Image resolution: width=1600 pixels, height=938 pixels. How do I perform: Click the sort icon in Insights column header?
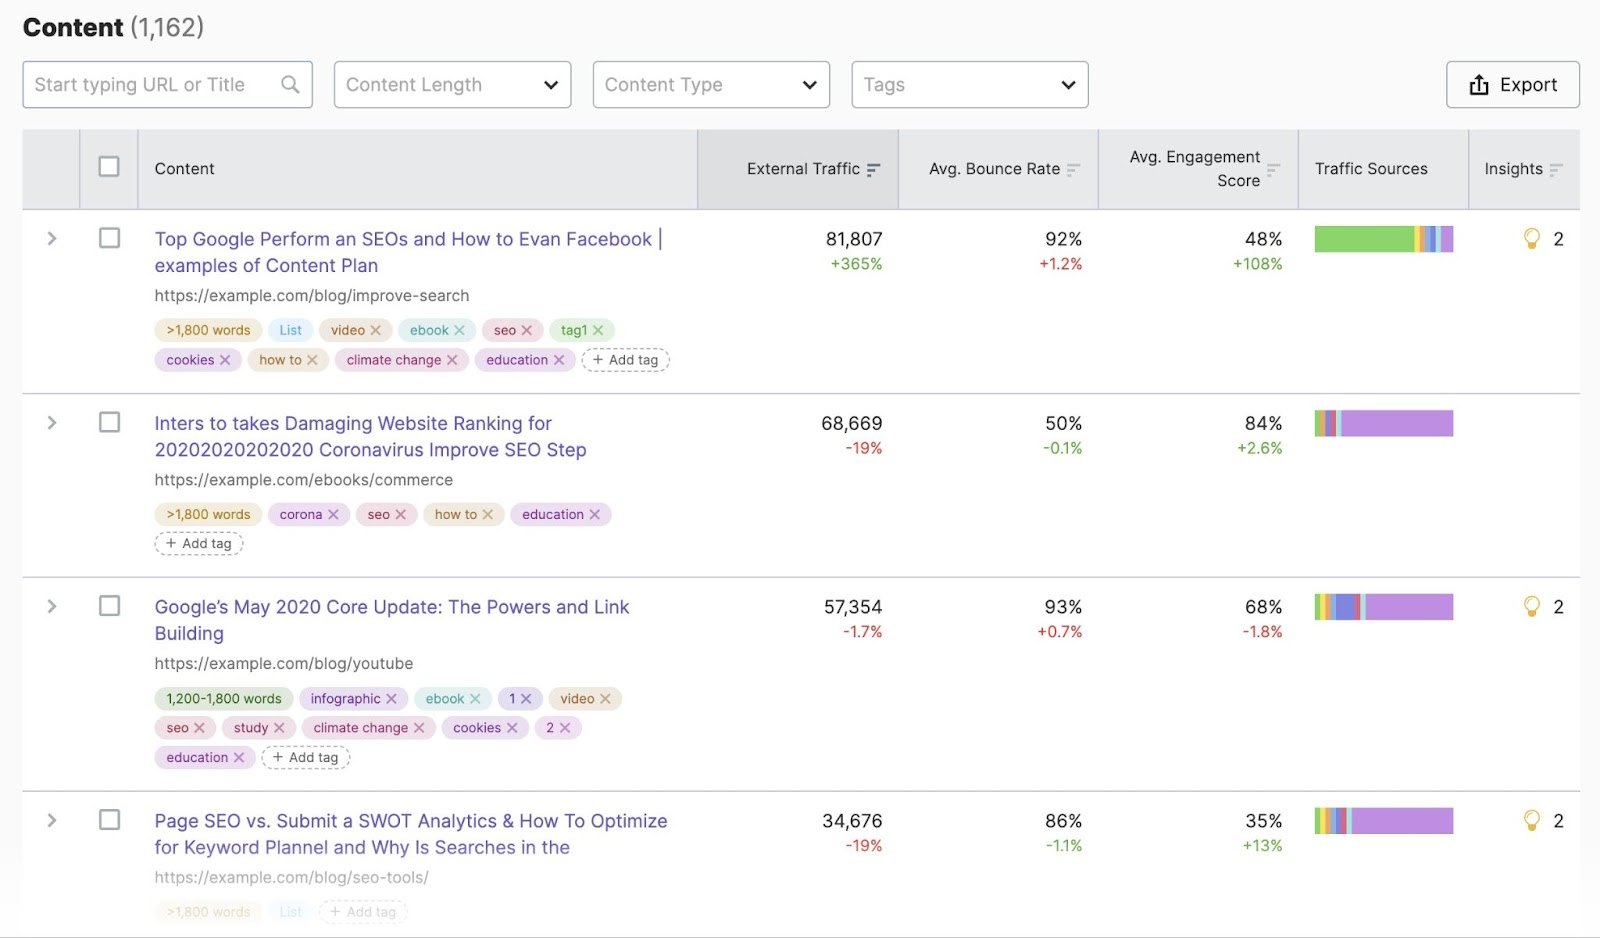(x=1556, y=170)
